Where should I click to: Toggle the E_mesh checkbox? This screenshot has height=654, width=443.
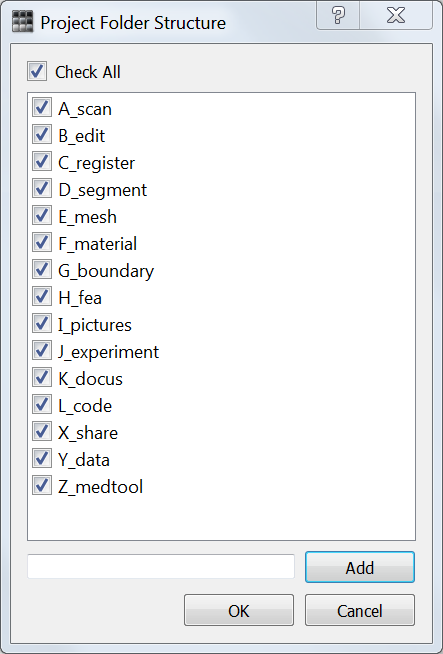[42, 216]
